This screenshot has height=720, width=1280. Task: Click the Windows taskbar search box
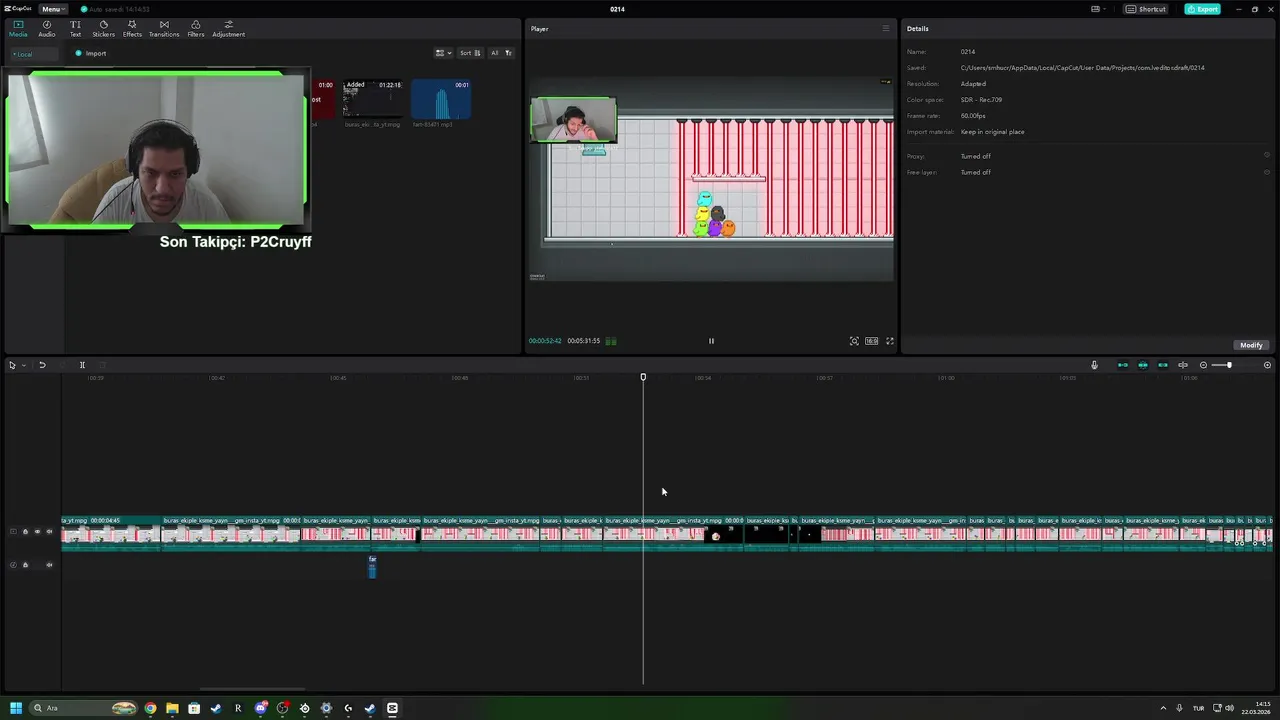[x=83, y=708]
